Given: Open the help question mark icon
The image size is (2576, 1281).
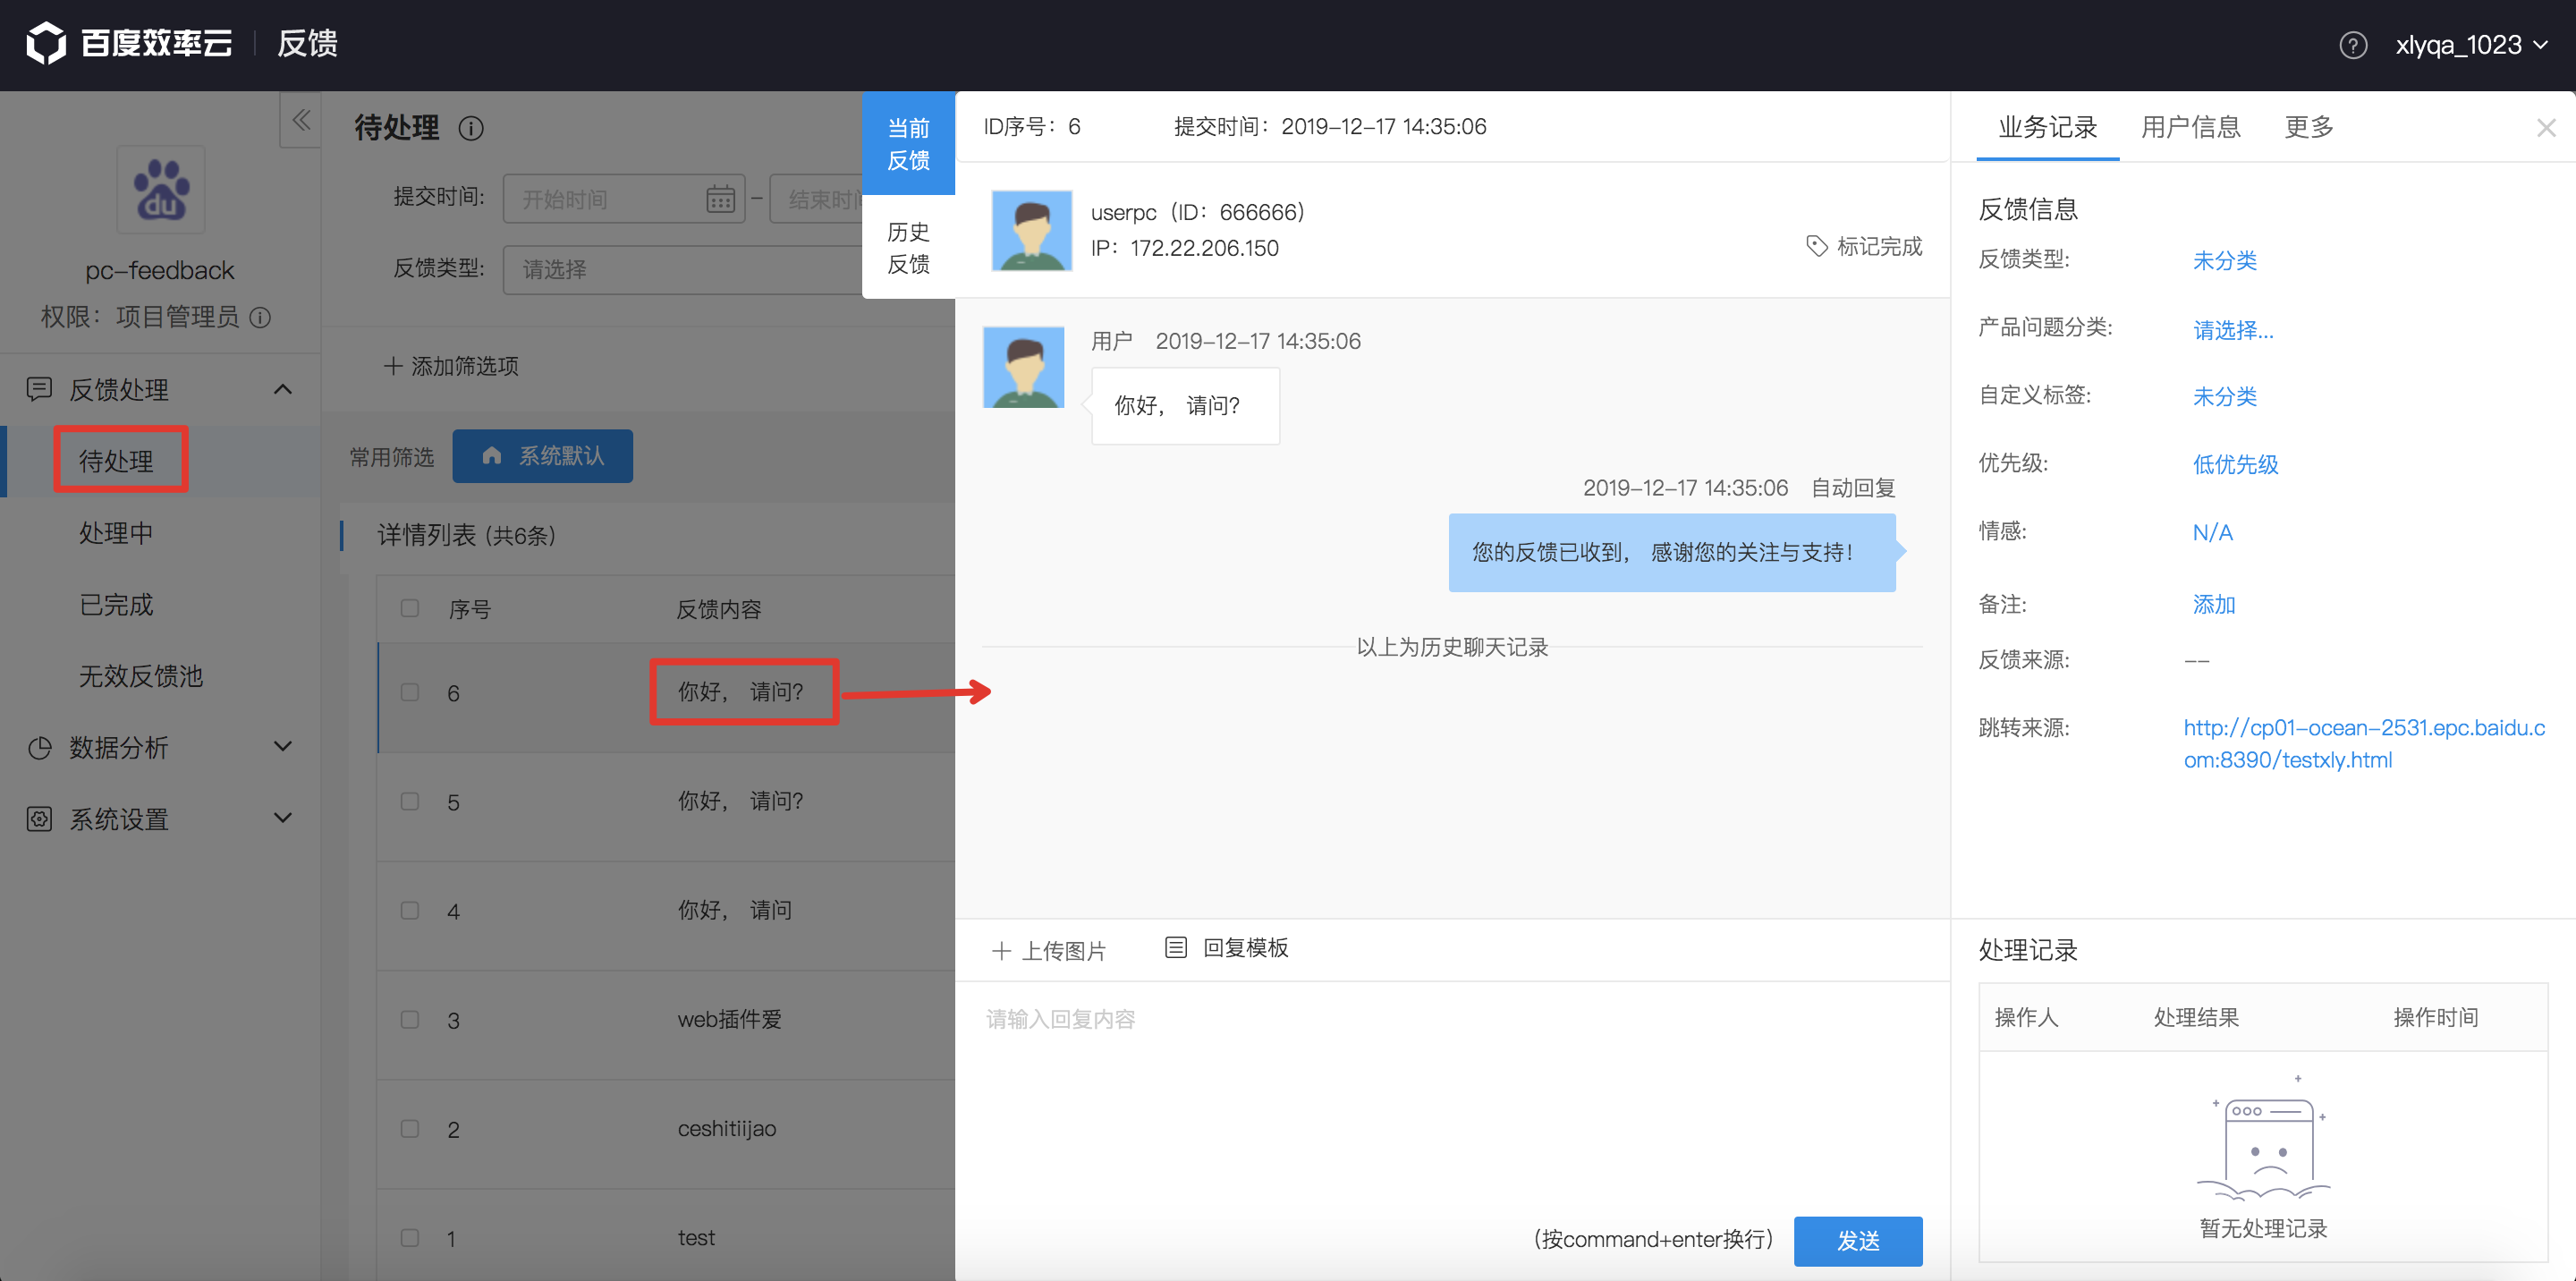Looking at the screenshot, I should (2353, 45).
